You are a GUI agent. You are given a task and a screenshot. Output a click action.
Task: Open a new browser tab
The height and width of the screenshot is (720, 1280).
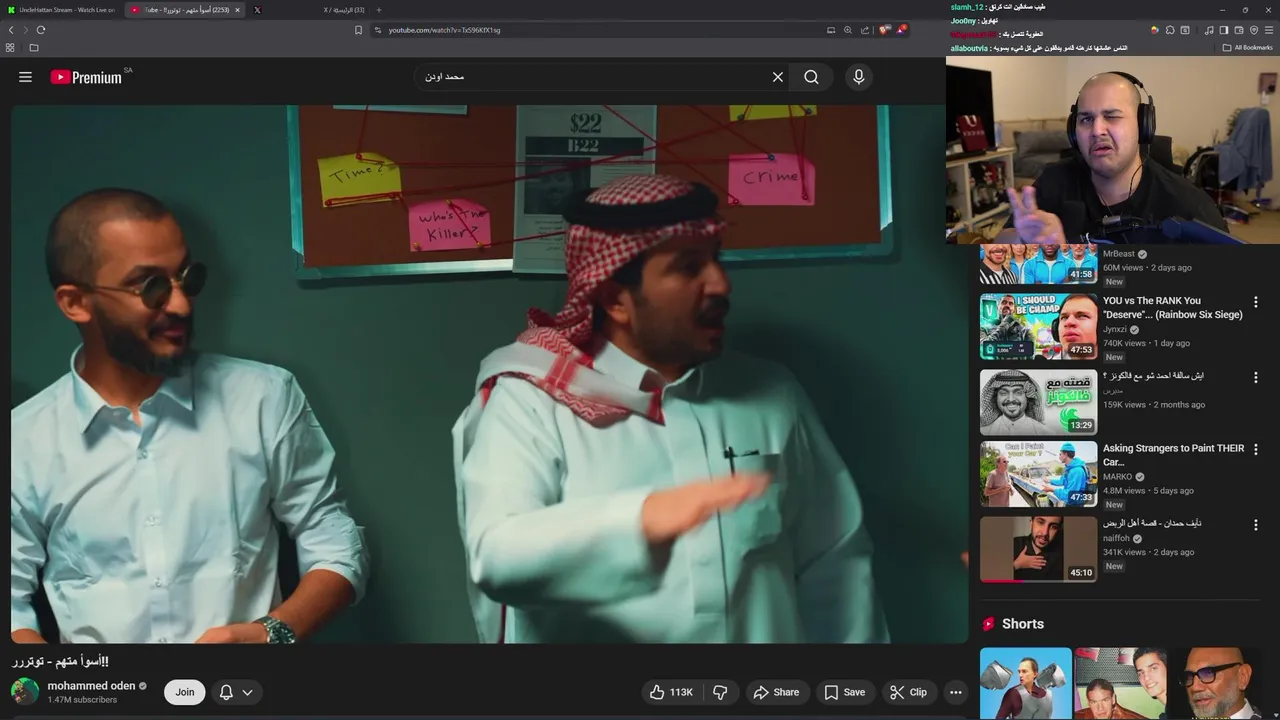[378, 10]
